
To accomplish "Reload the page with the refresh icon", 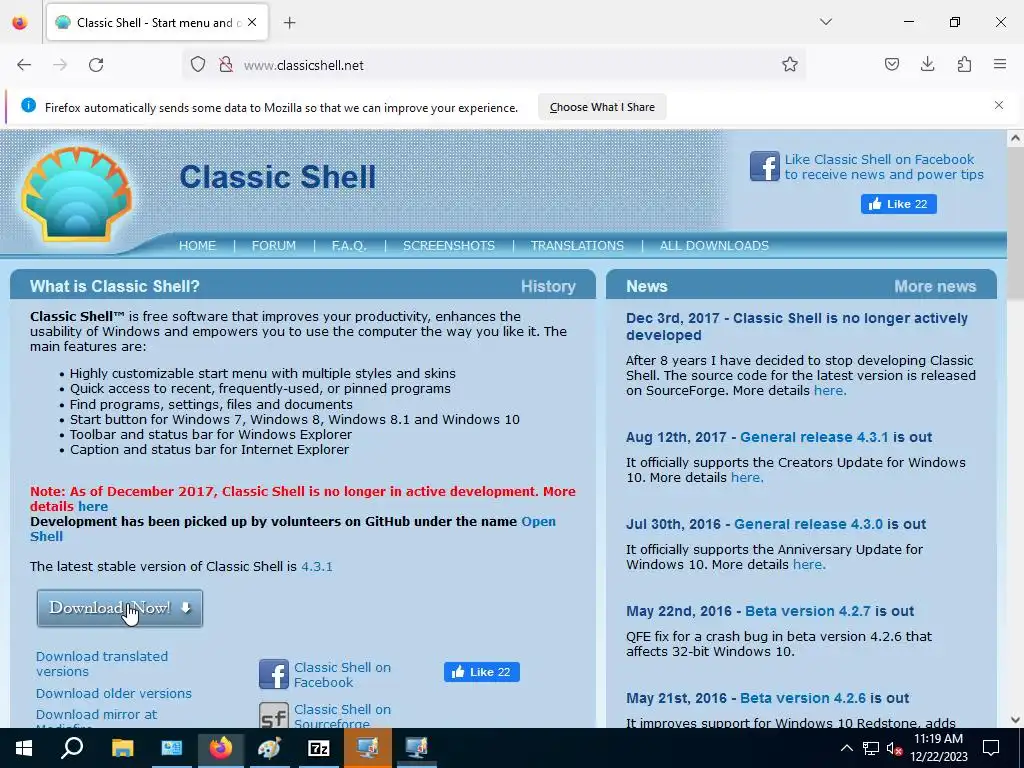I will tap(96, 65).
